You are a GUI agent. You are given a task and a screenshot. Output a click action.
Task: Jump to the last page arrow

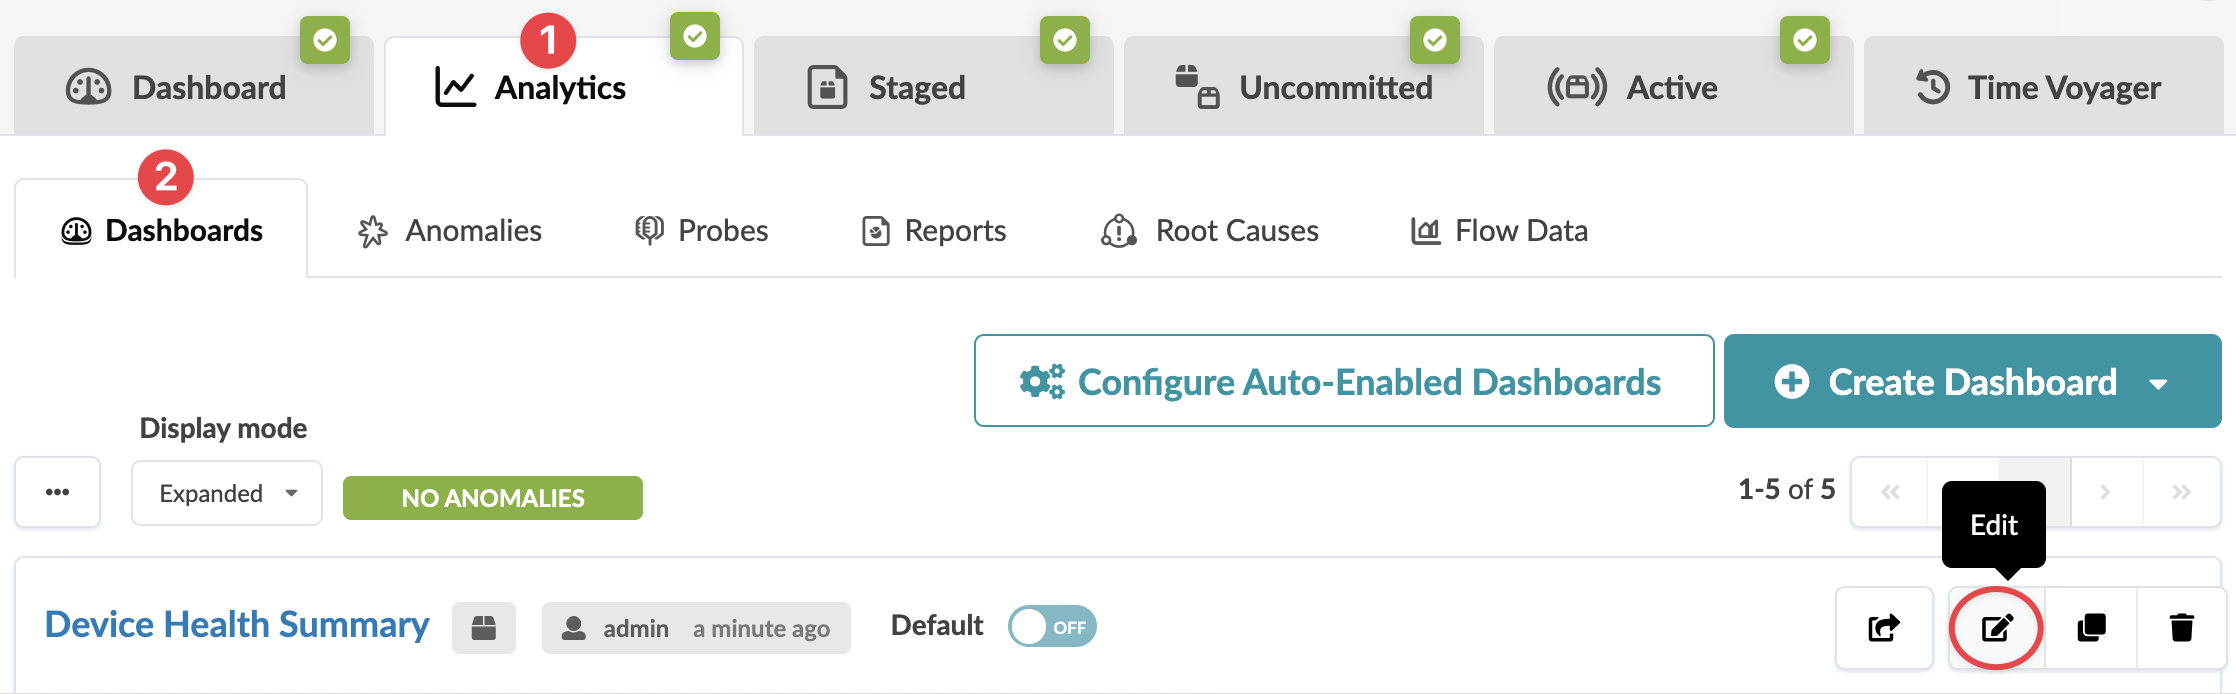2181,492
